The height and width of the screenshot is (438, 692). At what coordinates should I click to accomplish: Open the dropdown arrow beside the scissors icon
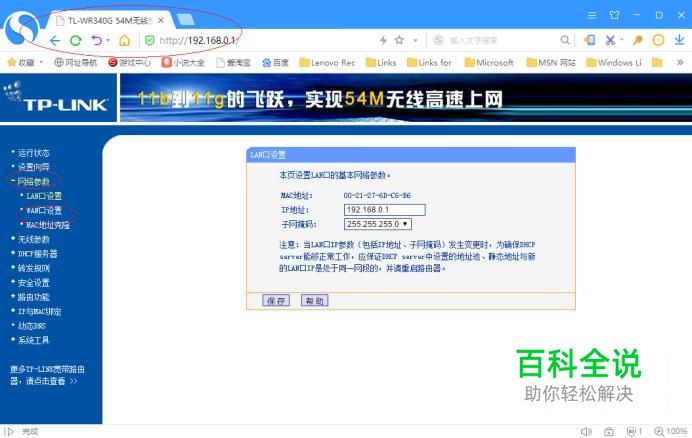[621, 40]
